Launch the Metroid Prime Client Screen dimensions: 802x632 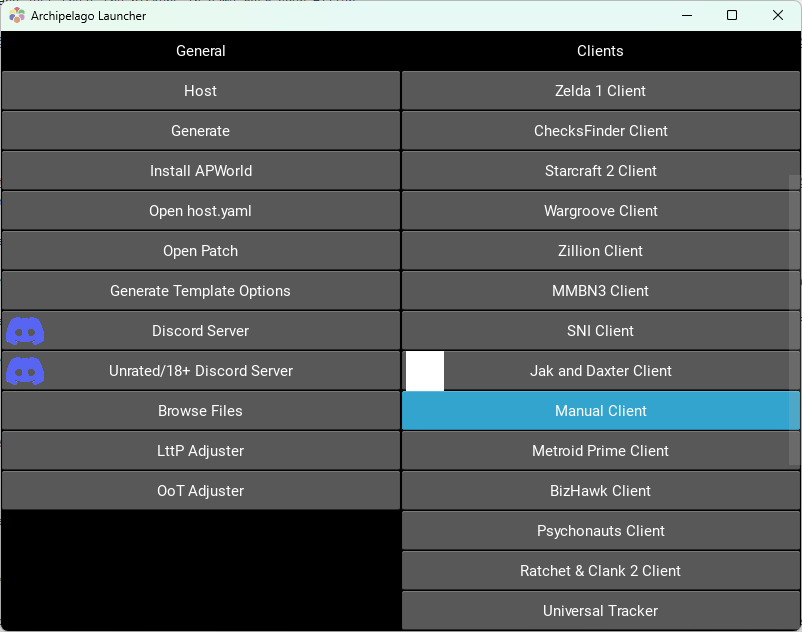[x=600, y=450]
